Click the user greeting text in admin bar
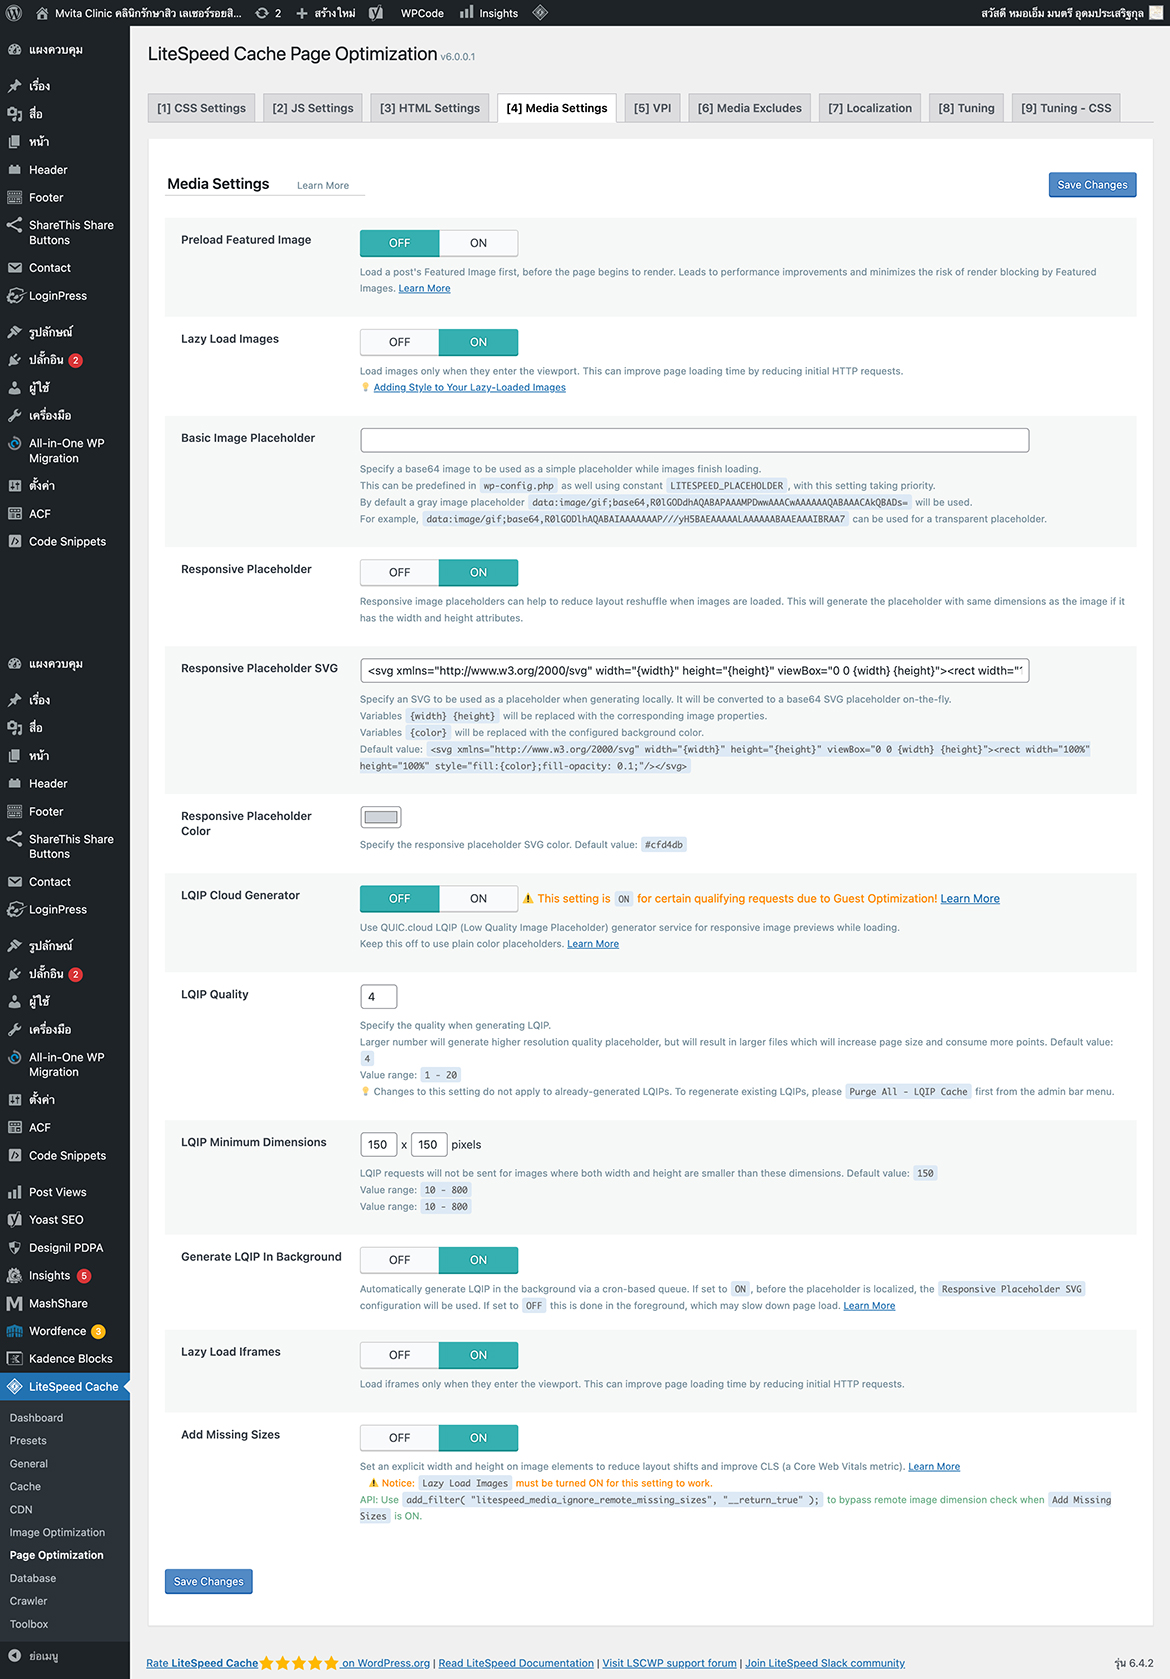 pos(1062,13)
